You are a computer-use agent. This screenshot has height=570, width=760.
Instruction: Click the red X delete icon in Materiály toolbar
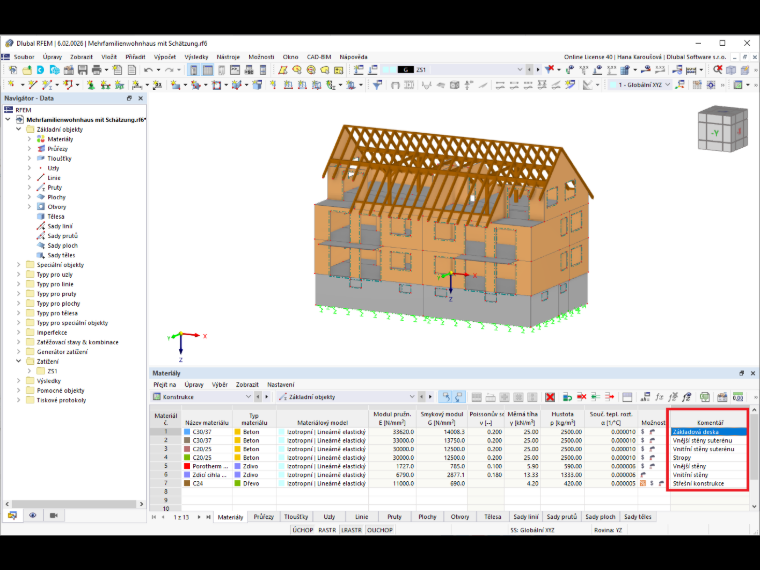pos(550,397)
